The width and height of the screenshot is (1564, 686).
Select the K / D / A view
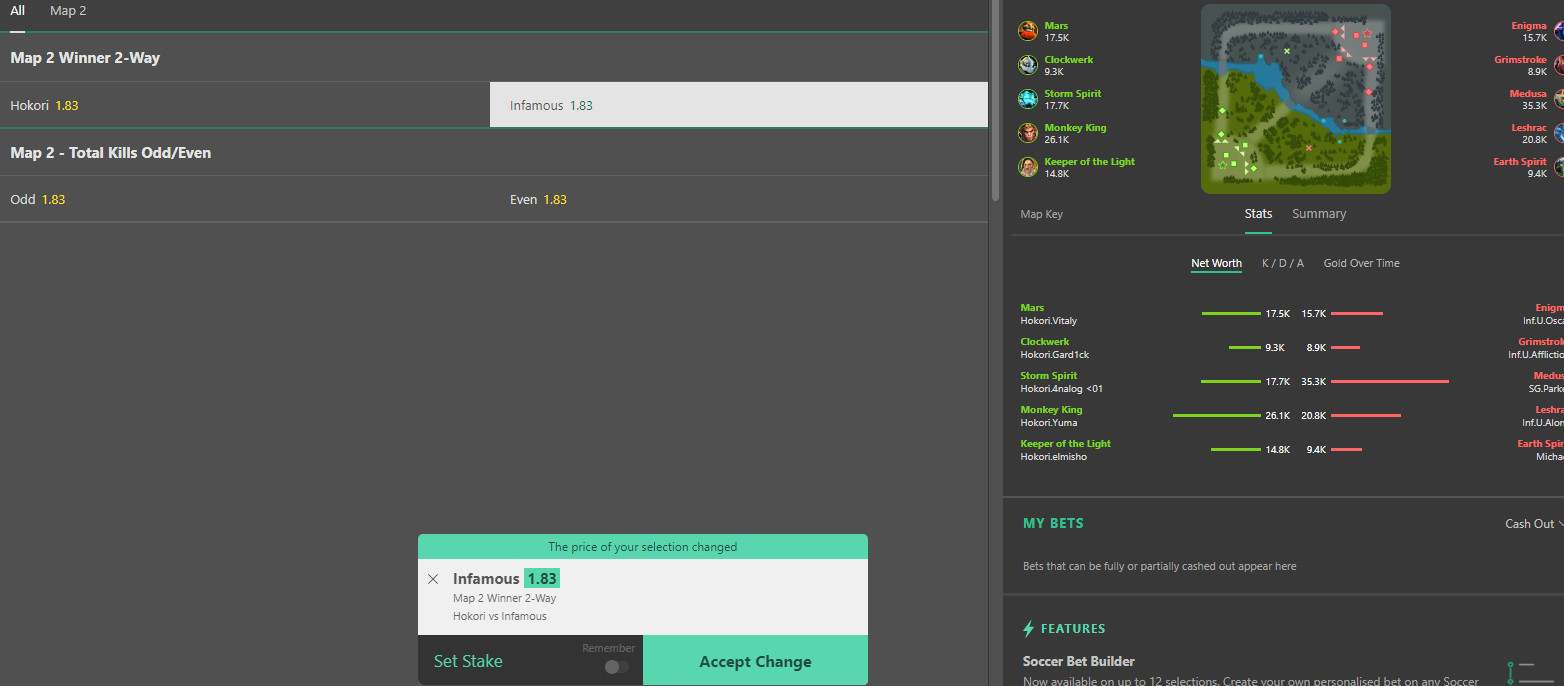coord(1283,264)
